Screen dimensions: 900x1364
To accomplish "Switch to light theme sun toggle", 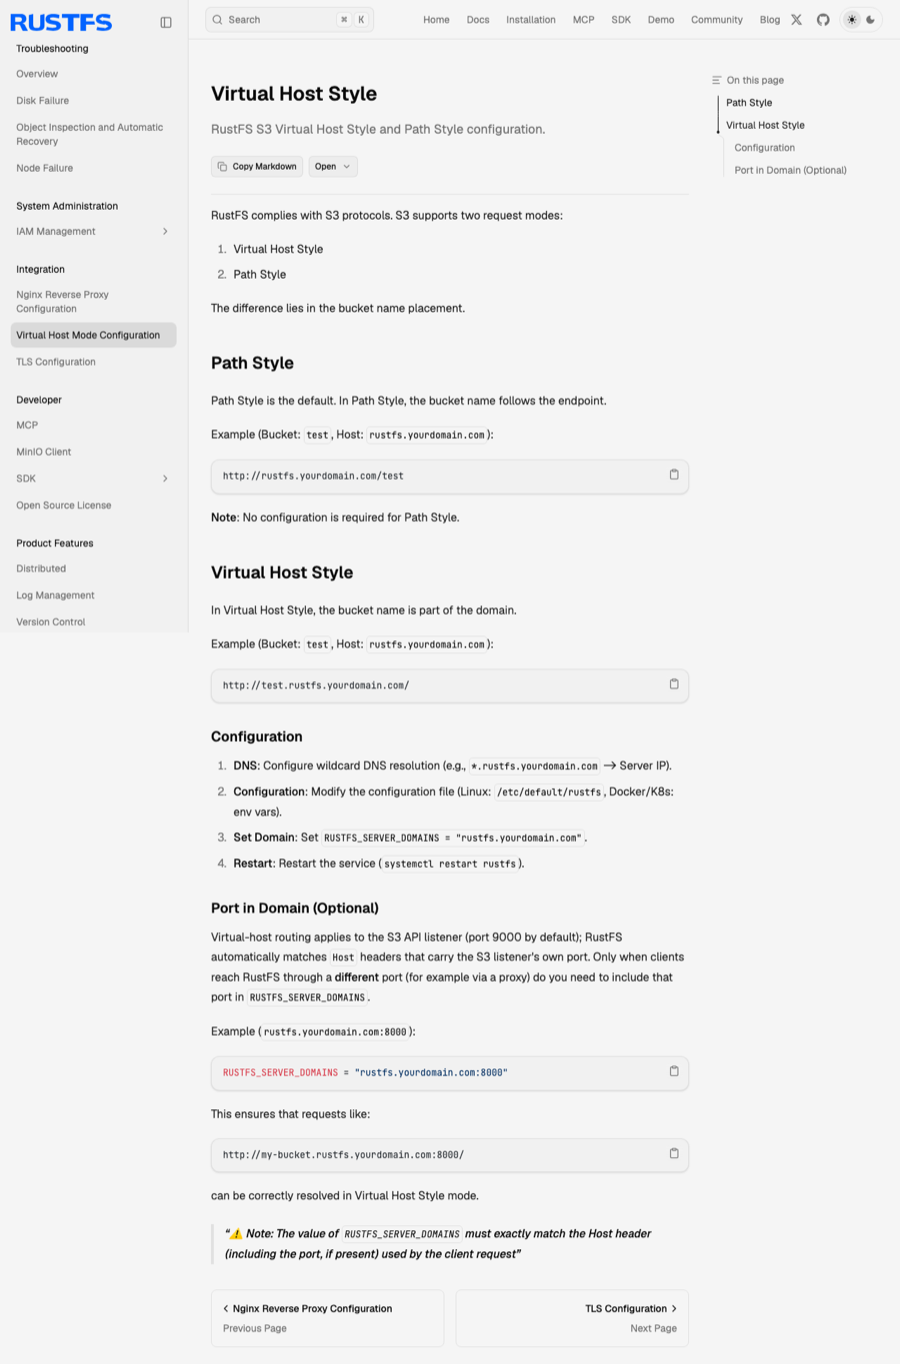I will click(852, 20).
